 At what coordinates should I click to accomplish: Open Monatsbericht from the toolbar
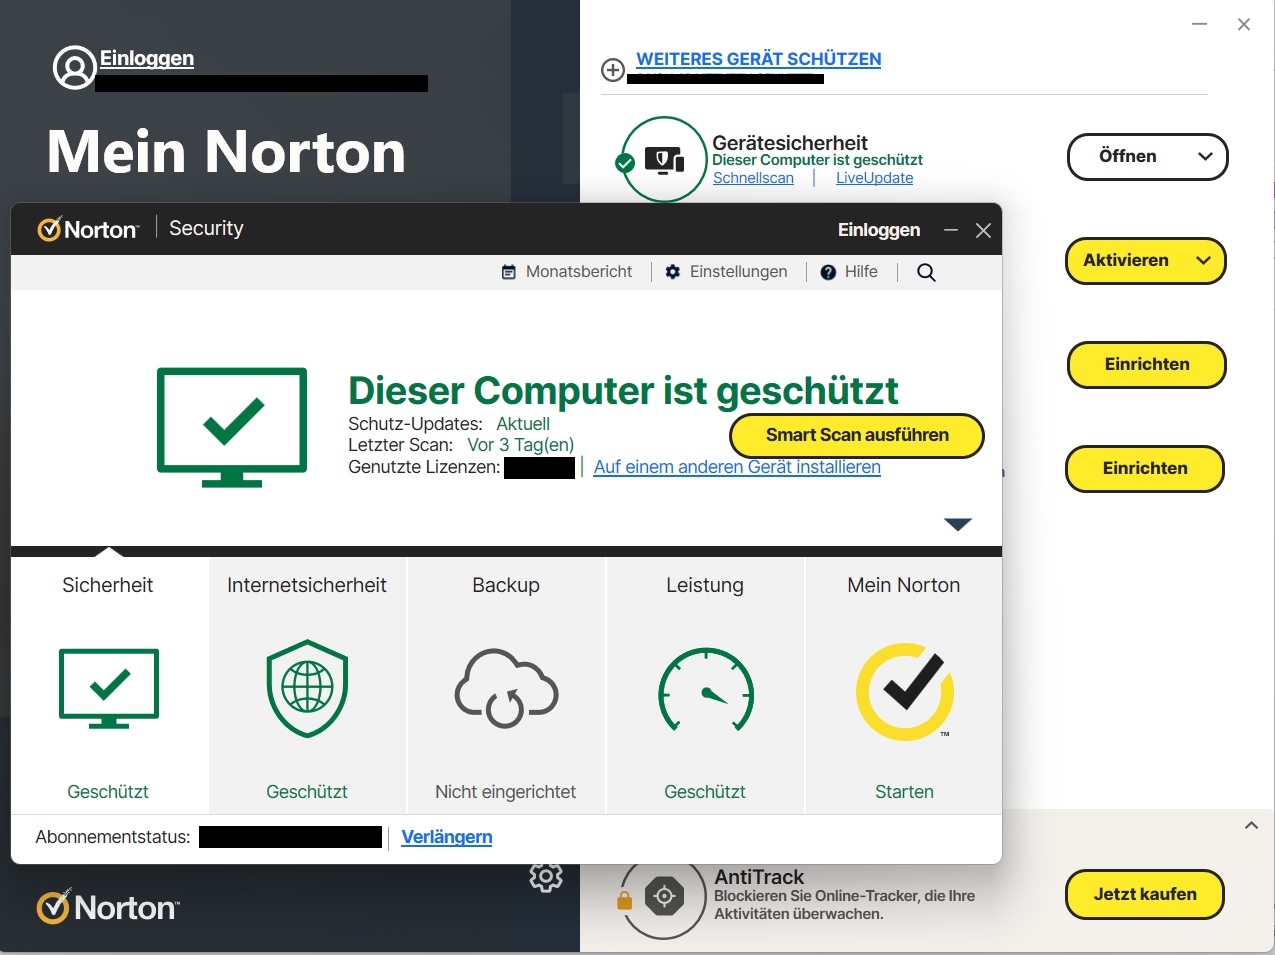click(567, 272)
